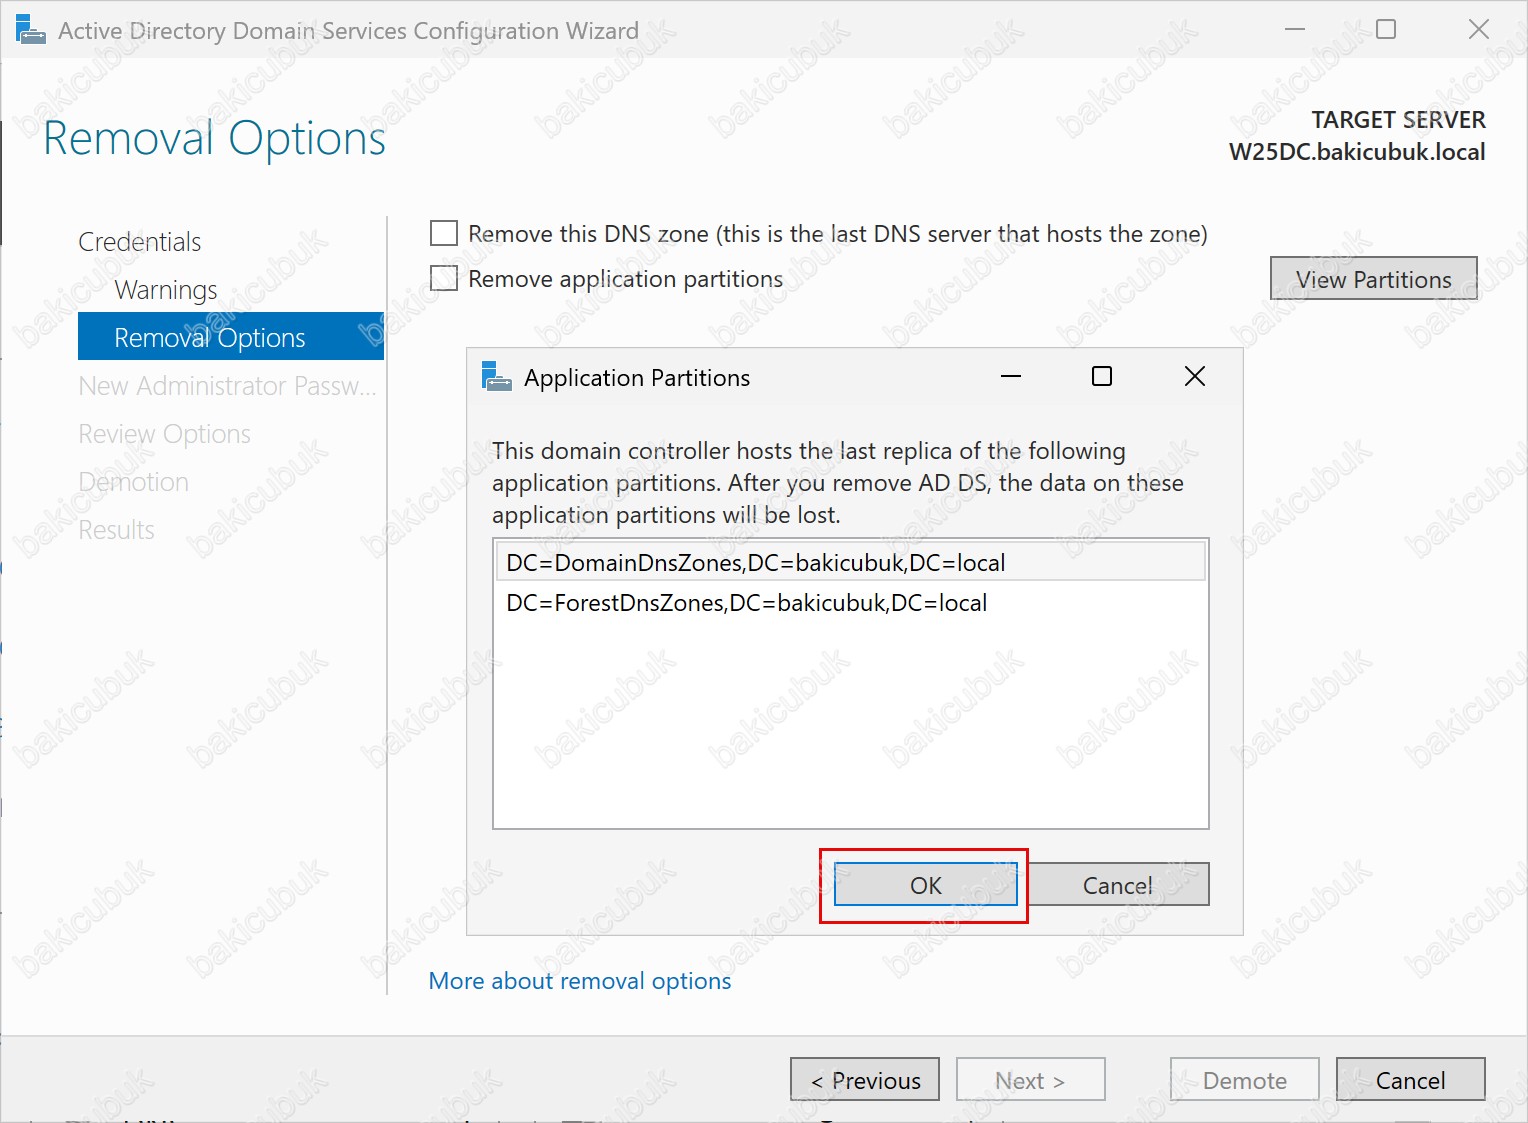The image size is (1528, 1123).
Task: Click the Demote button
Action: (x=1245, y=1080)
